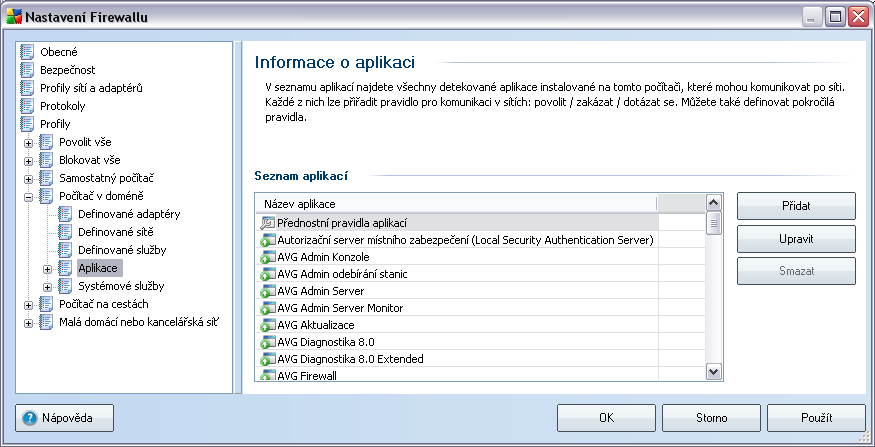Click the empty second column header
The height and width of the screenshot is (447, 875).
(x=682, y=204)
